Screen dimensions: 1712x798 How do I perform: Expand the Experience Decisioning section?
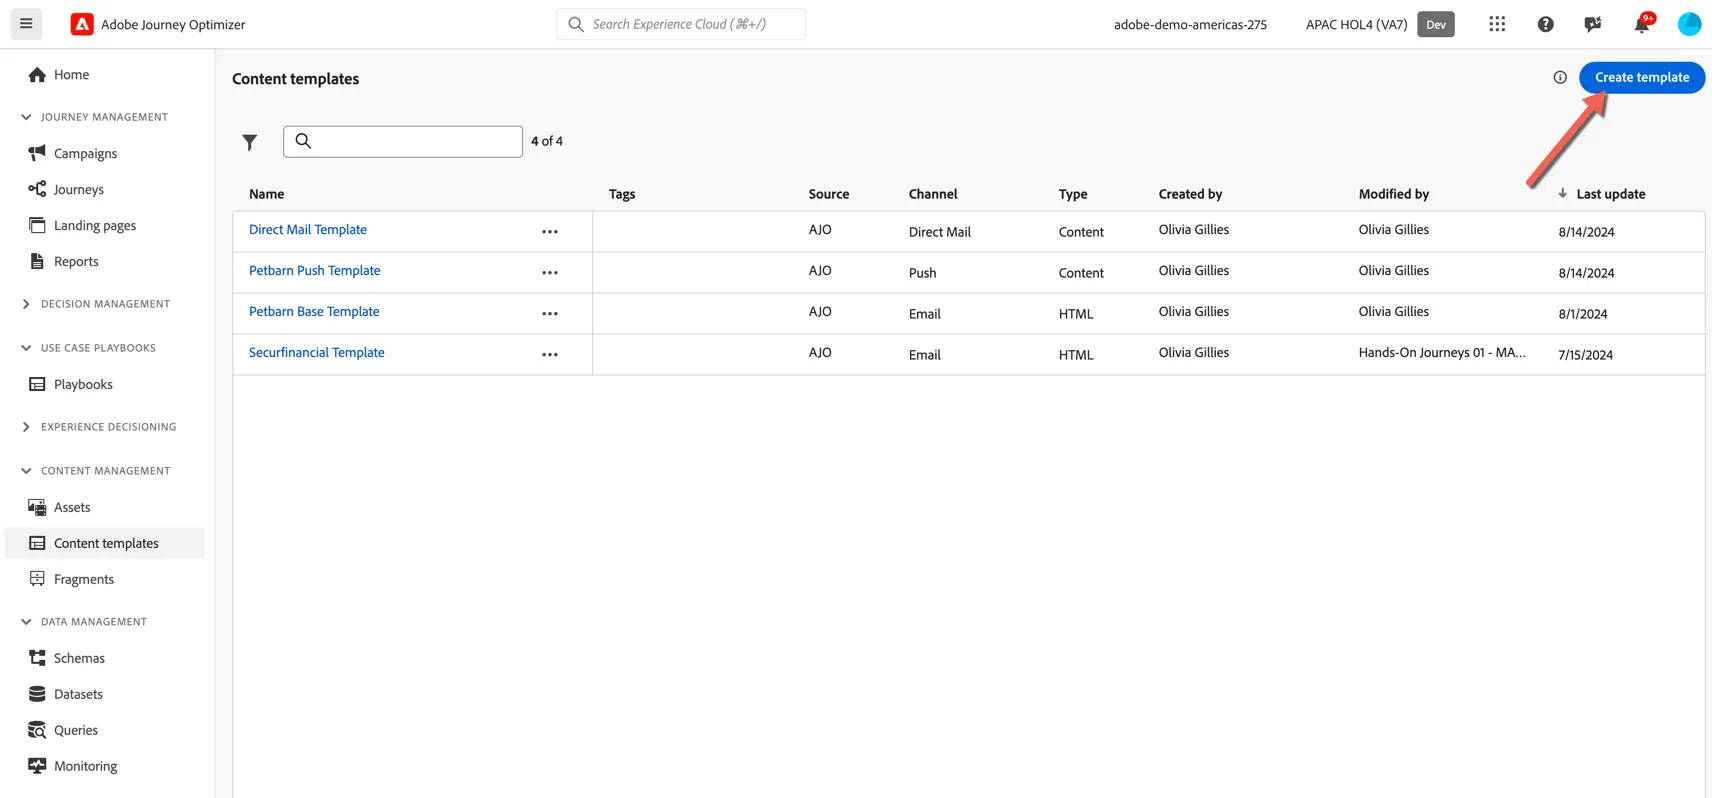point(26,427)
